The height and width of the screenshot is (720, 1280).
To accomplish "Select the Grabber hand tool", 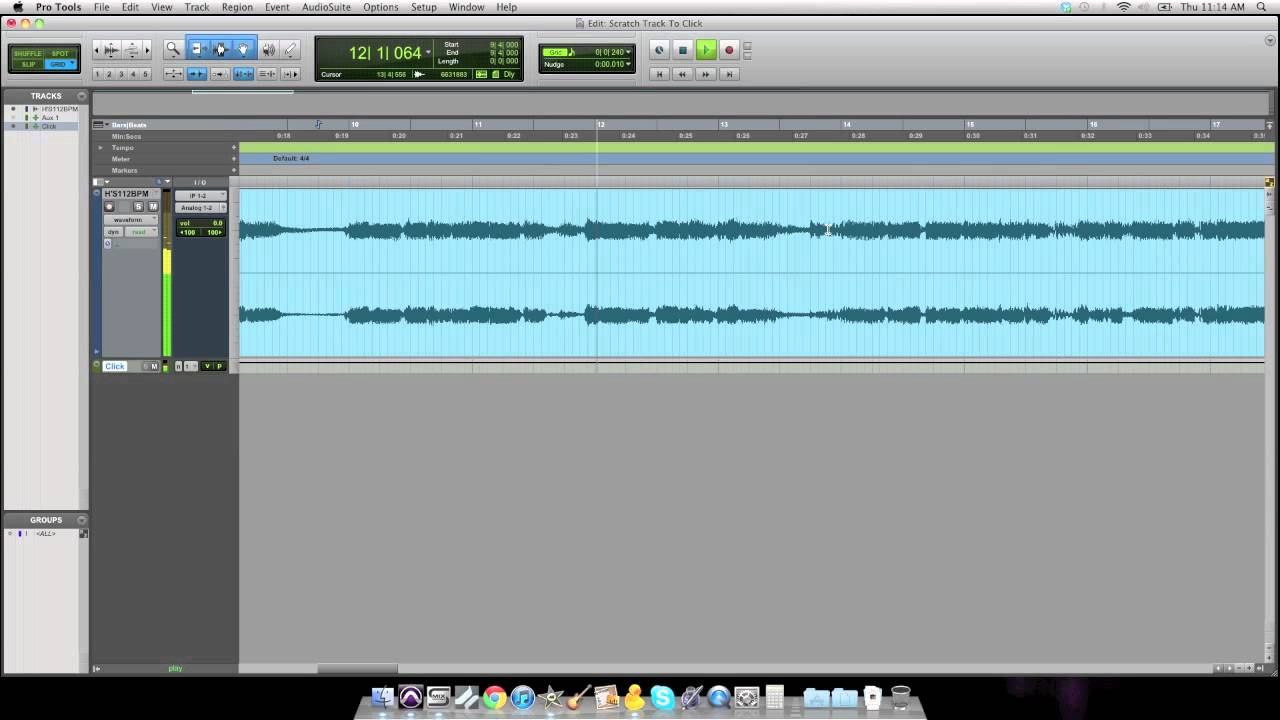I will pos(243,49).
